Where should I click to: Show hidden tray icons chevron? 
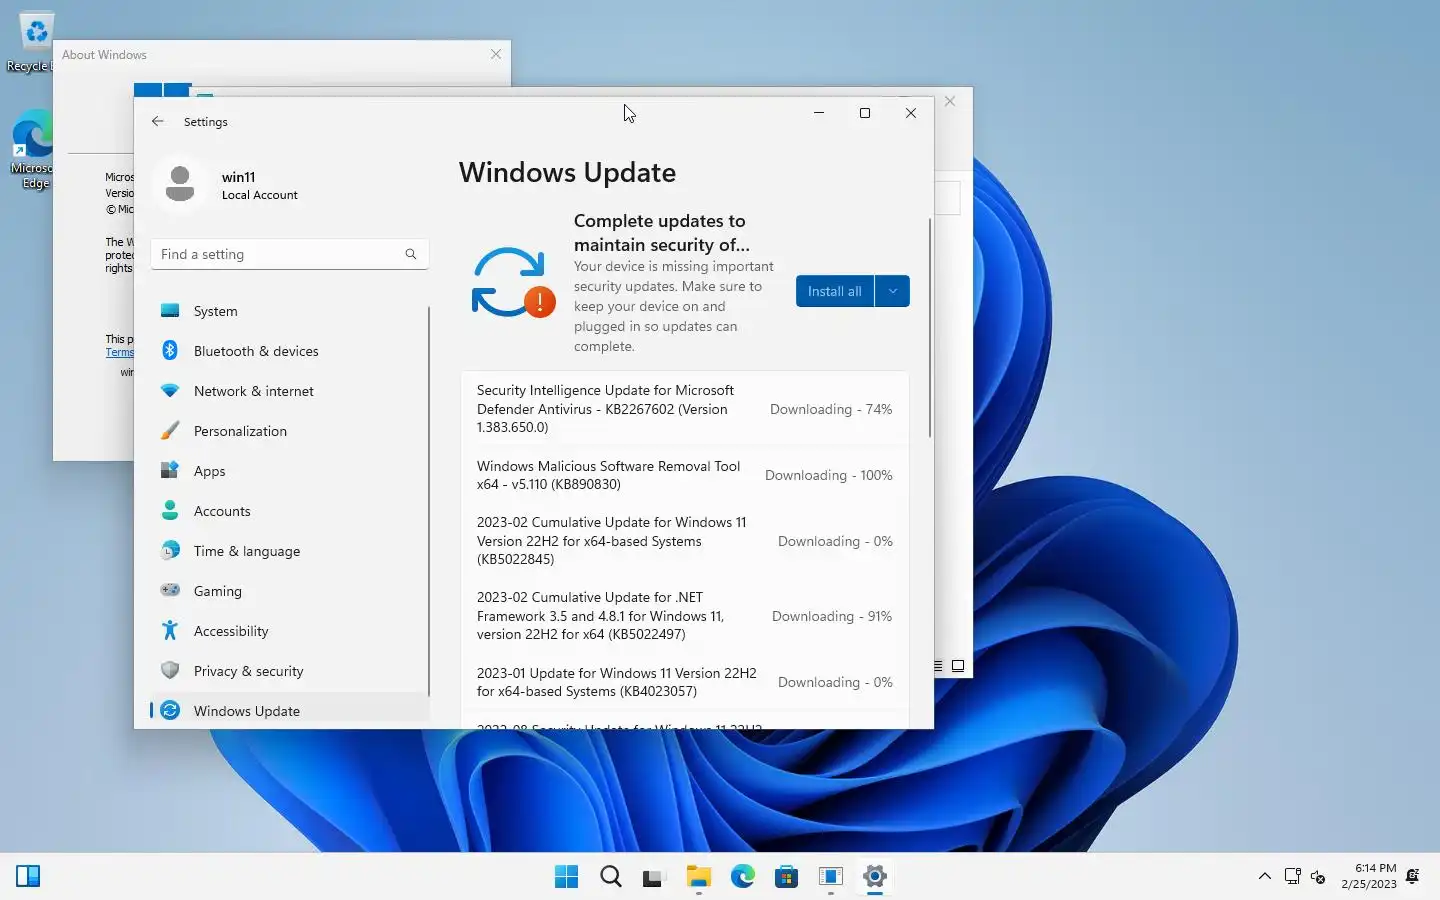point(1264,877)
